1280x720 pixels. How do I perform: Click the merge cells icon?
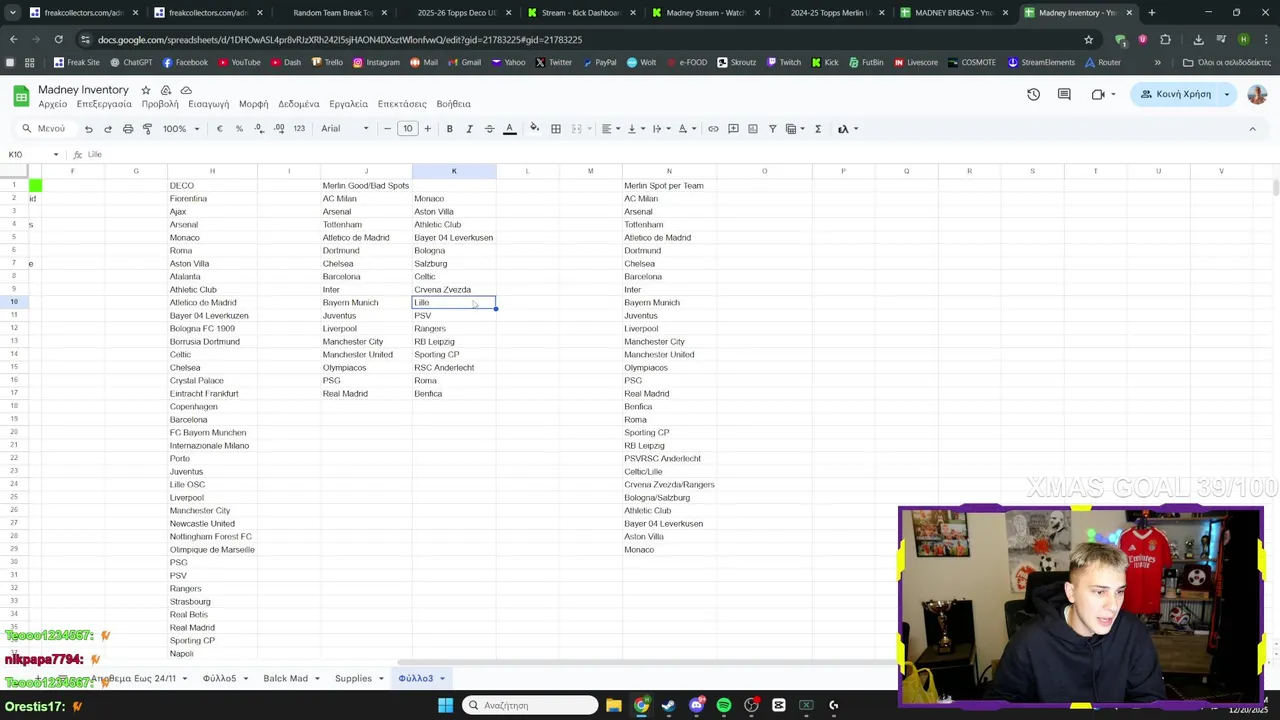coord(576,129)
